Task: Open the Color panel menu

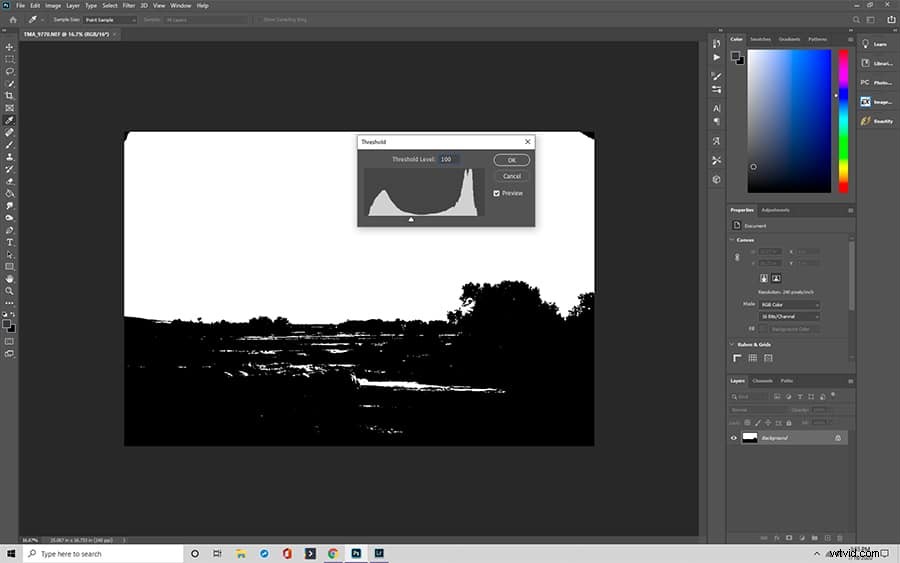Action: (850, 39)
